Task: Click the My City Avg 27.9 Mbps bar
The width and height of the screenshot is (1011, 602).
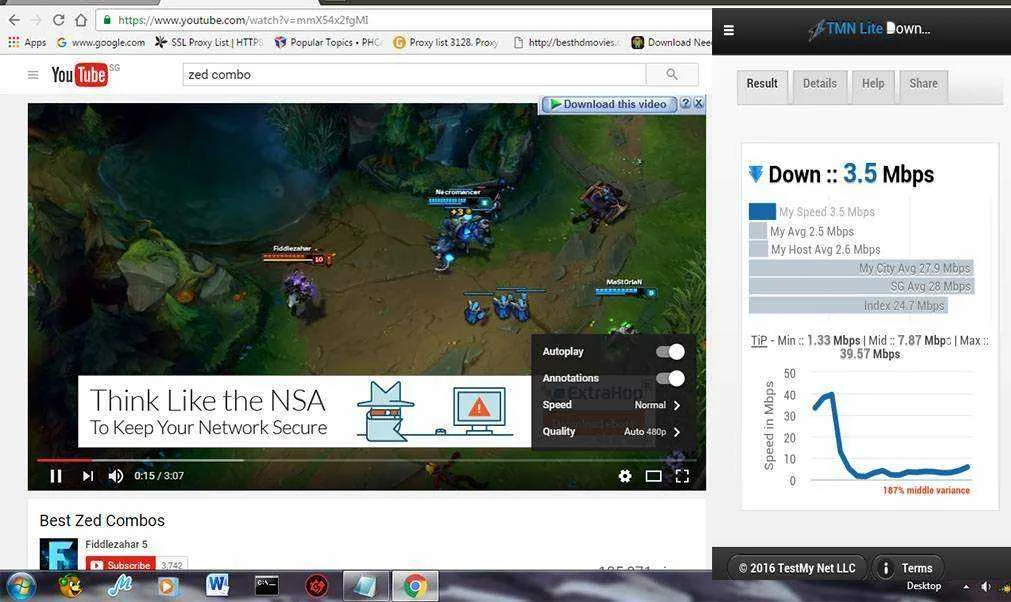Action: (861, 268)
